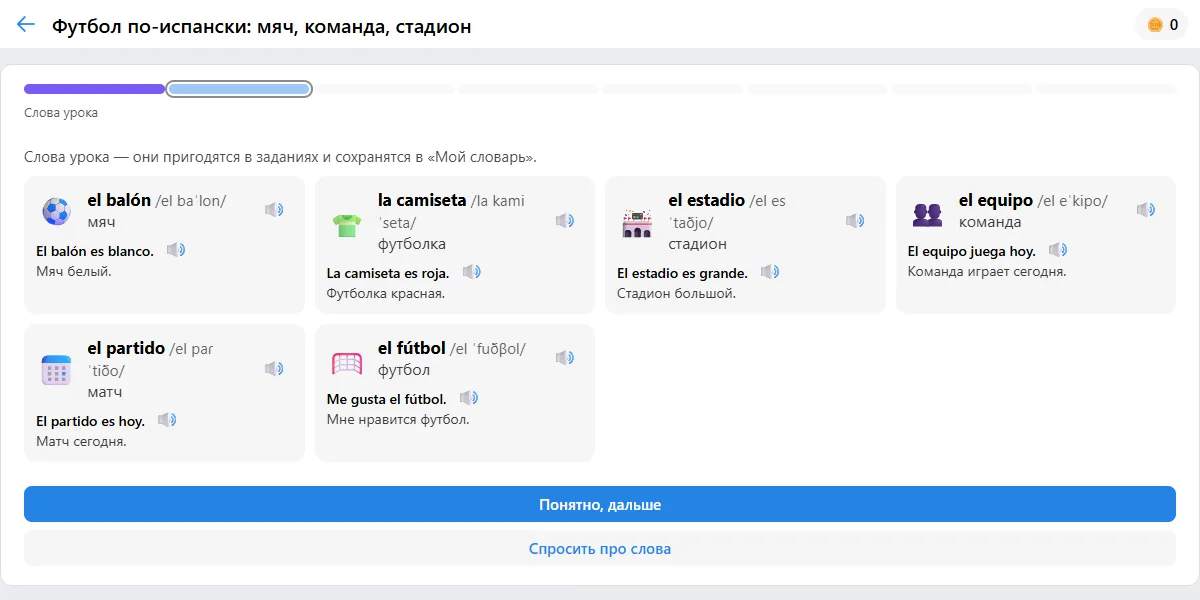1200x600 pixels.
Task: Click the green t-shirt picture
Action: pyautogui.click(x=347, y=225)
